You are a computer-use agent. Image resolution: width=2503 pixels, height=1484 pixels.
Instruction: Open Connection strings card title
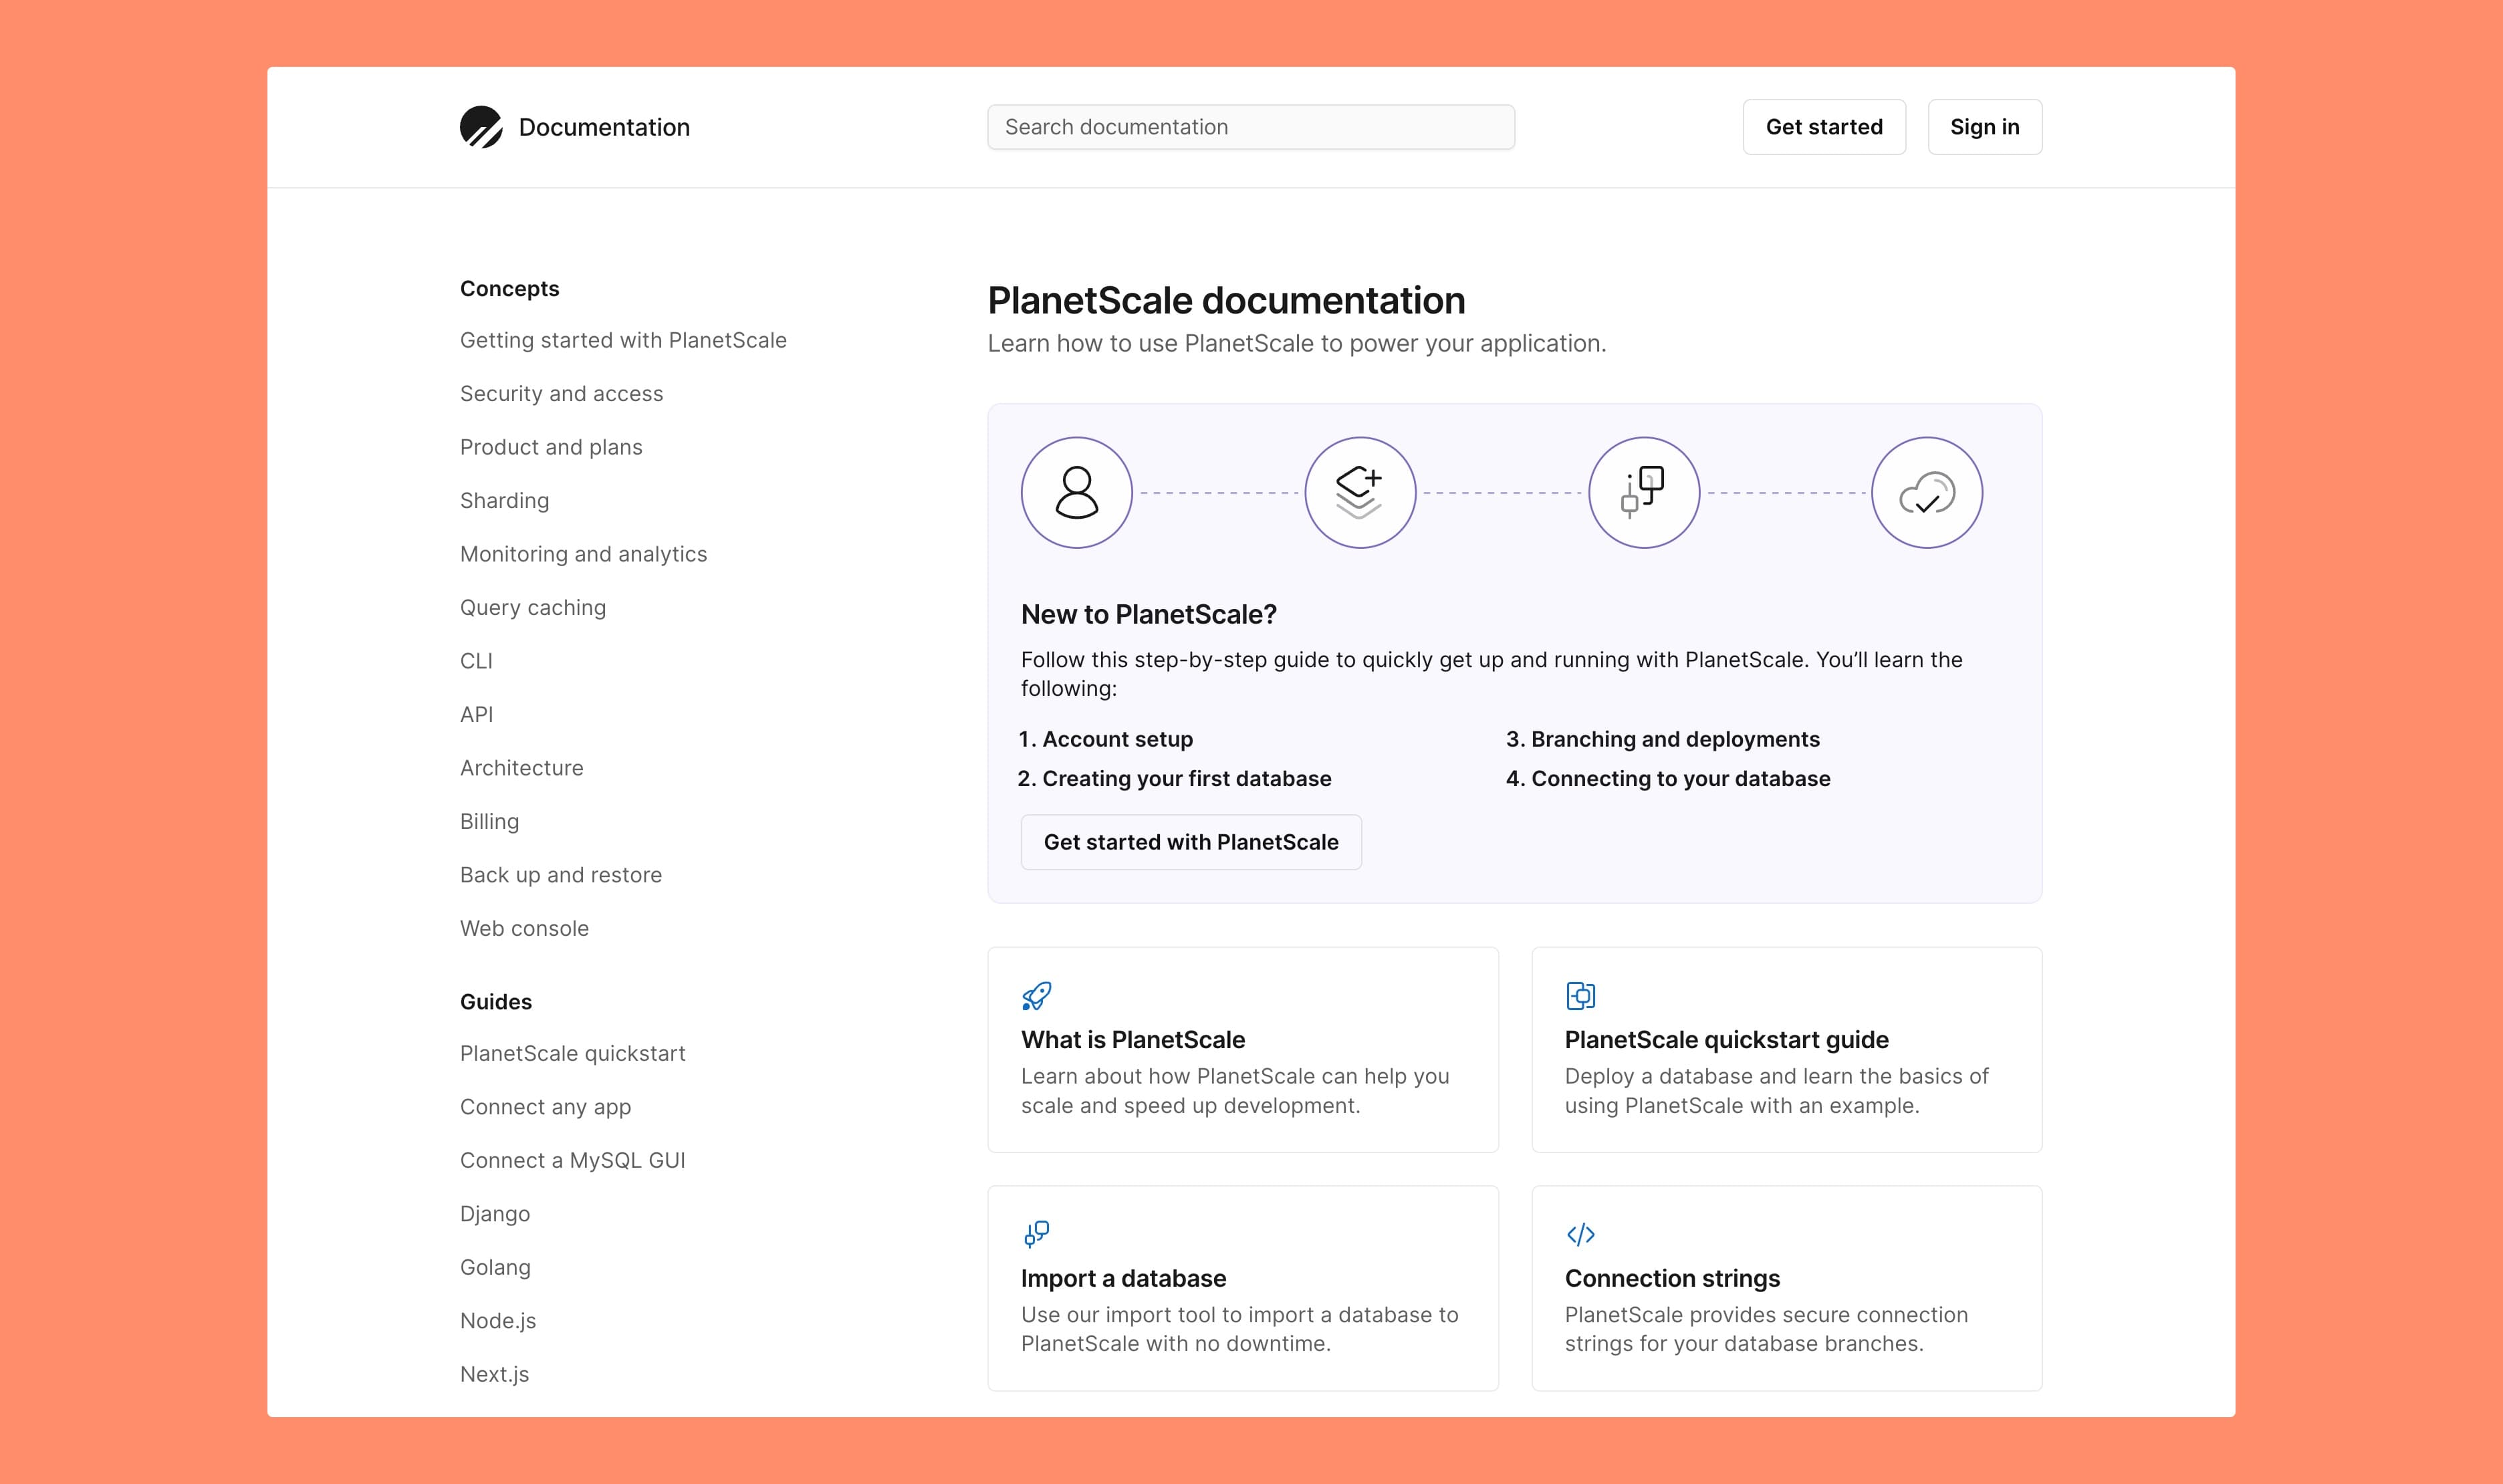coord(1671,1278)
